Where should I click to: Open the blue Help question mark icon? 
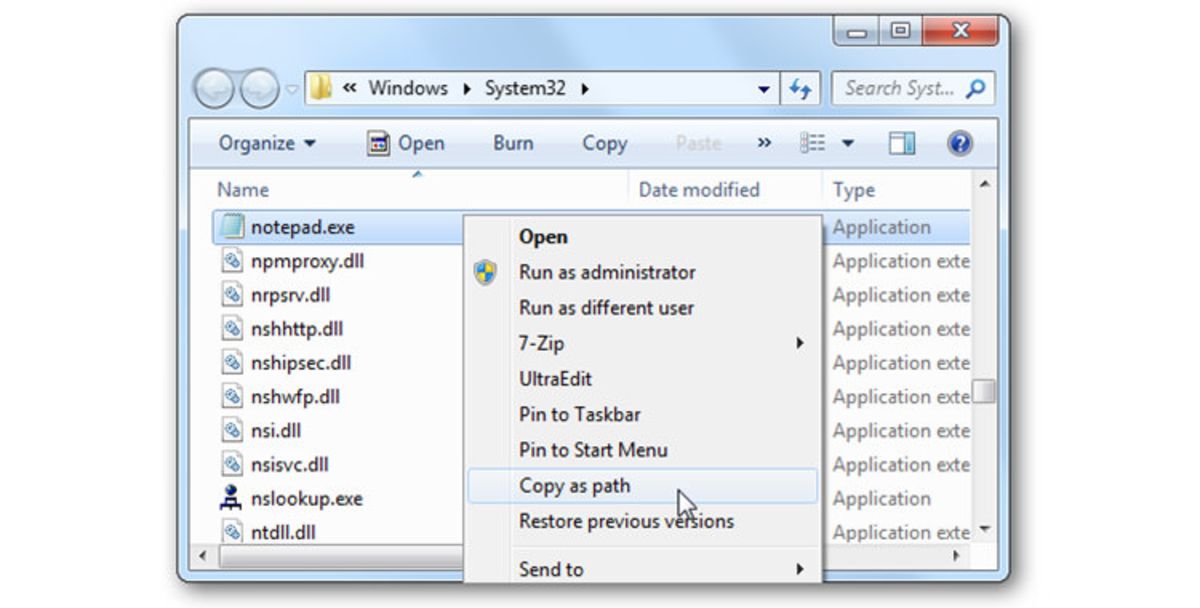959,143
